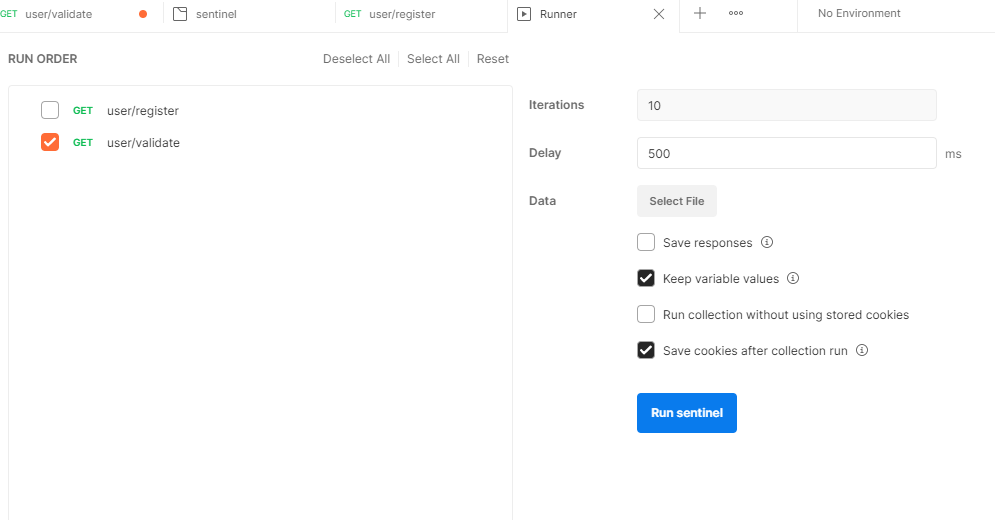Click the ms unit label
The image size is (995, 520).
pyautogui.click(x=953, y=154)
